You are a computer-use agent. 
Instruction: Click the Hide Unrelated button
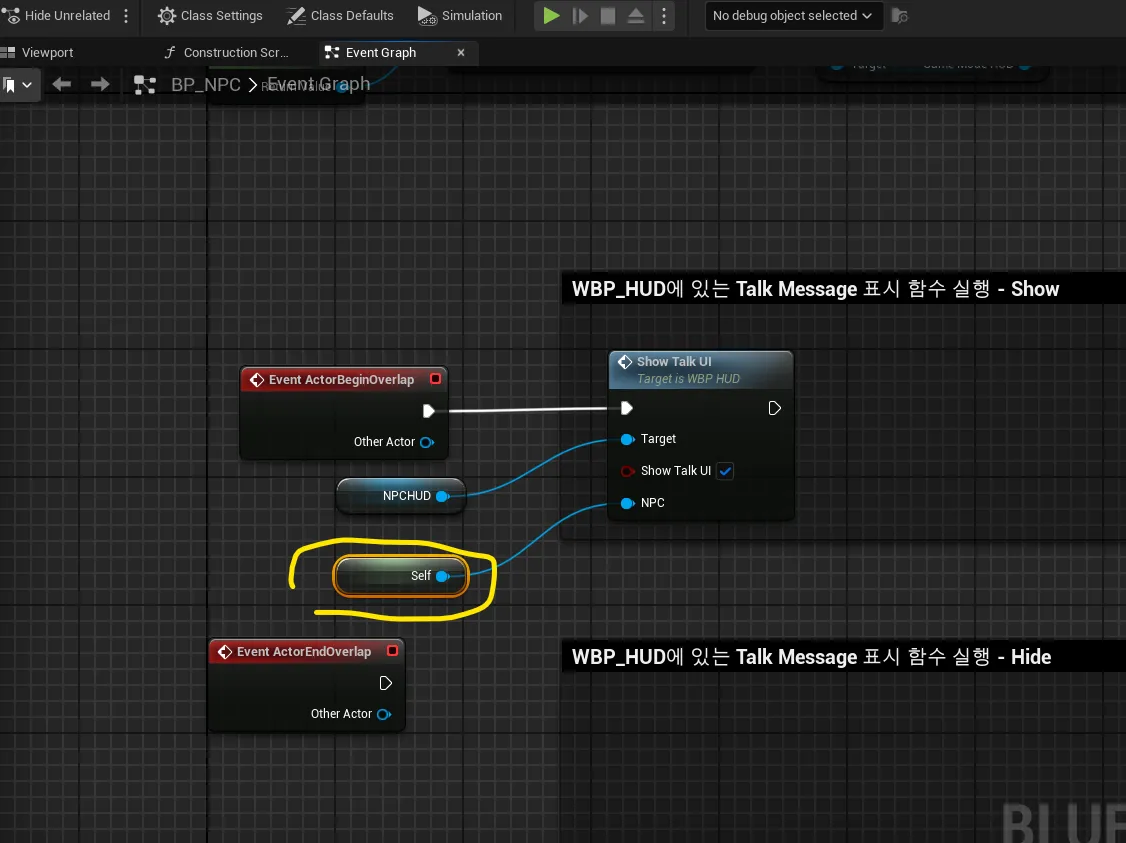(56, 15)
